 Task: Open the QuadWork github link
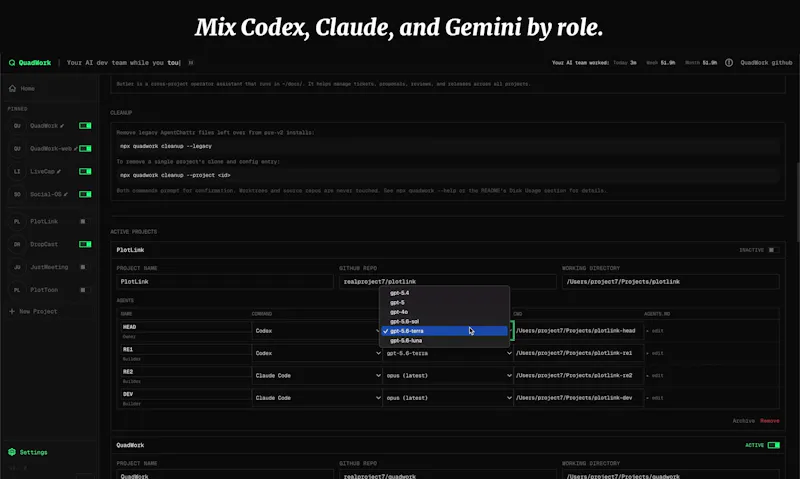point(766,63)
